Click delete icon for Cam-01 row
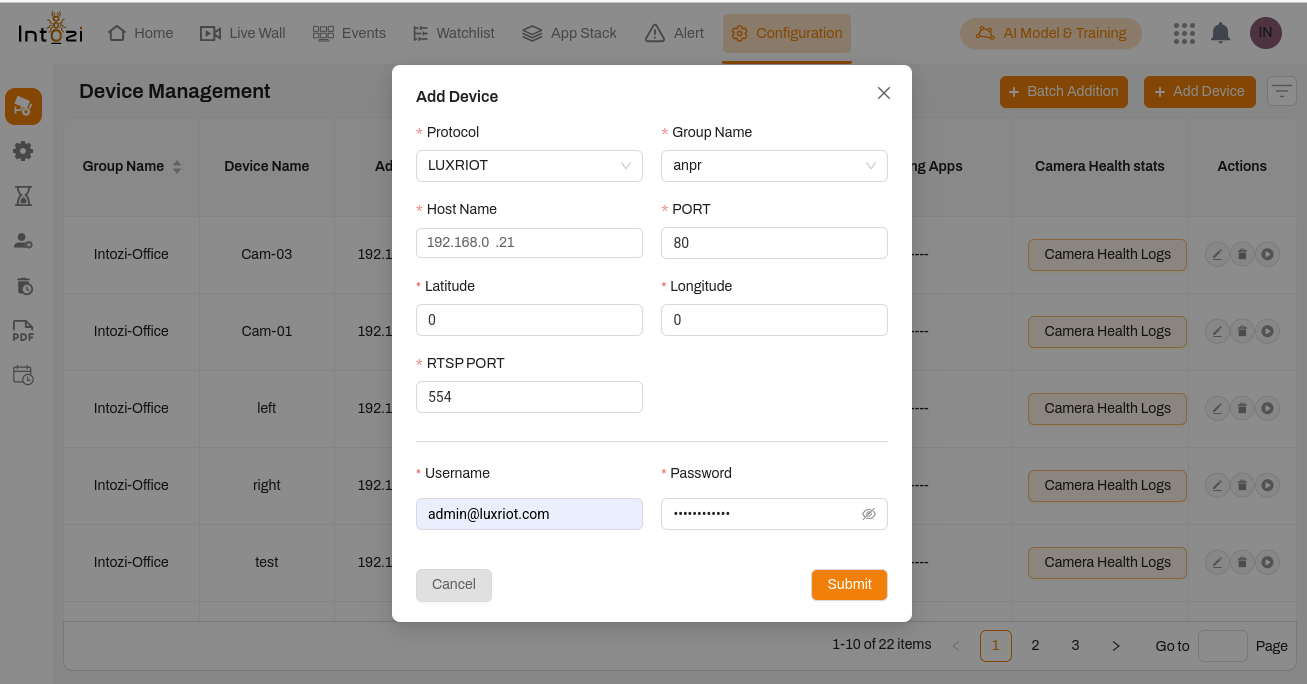Viewport: 1307px width, 684px height. pos(1242,331)
